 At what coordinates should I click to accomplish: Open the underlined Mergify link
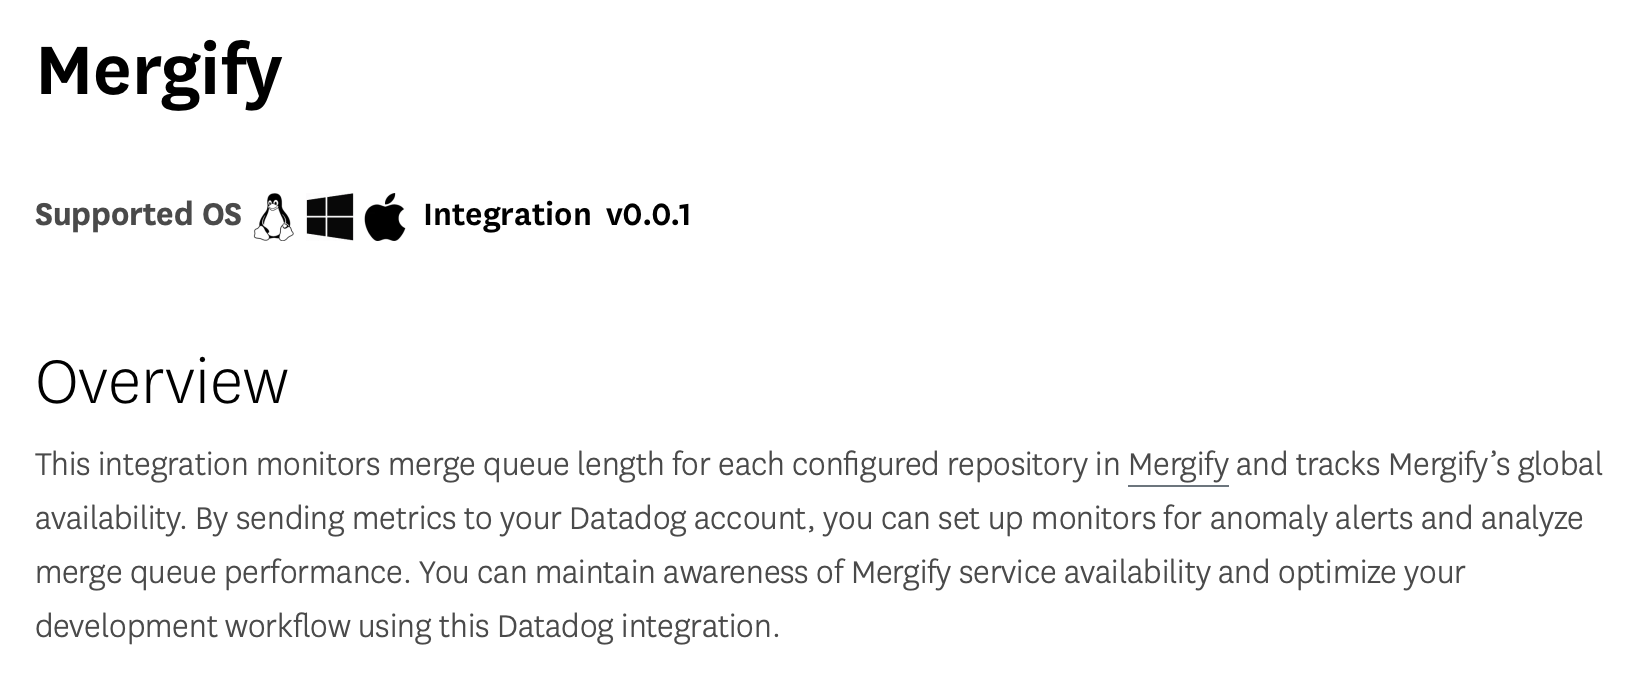[1178, 465]
